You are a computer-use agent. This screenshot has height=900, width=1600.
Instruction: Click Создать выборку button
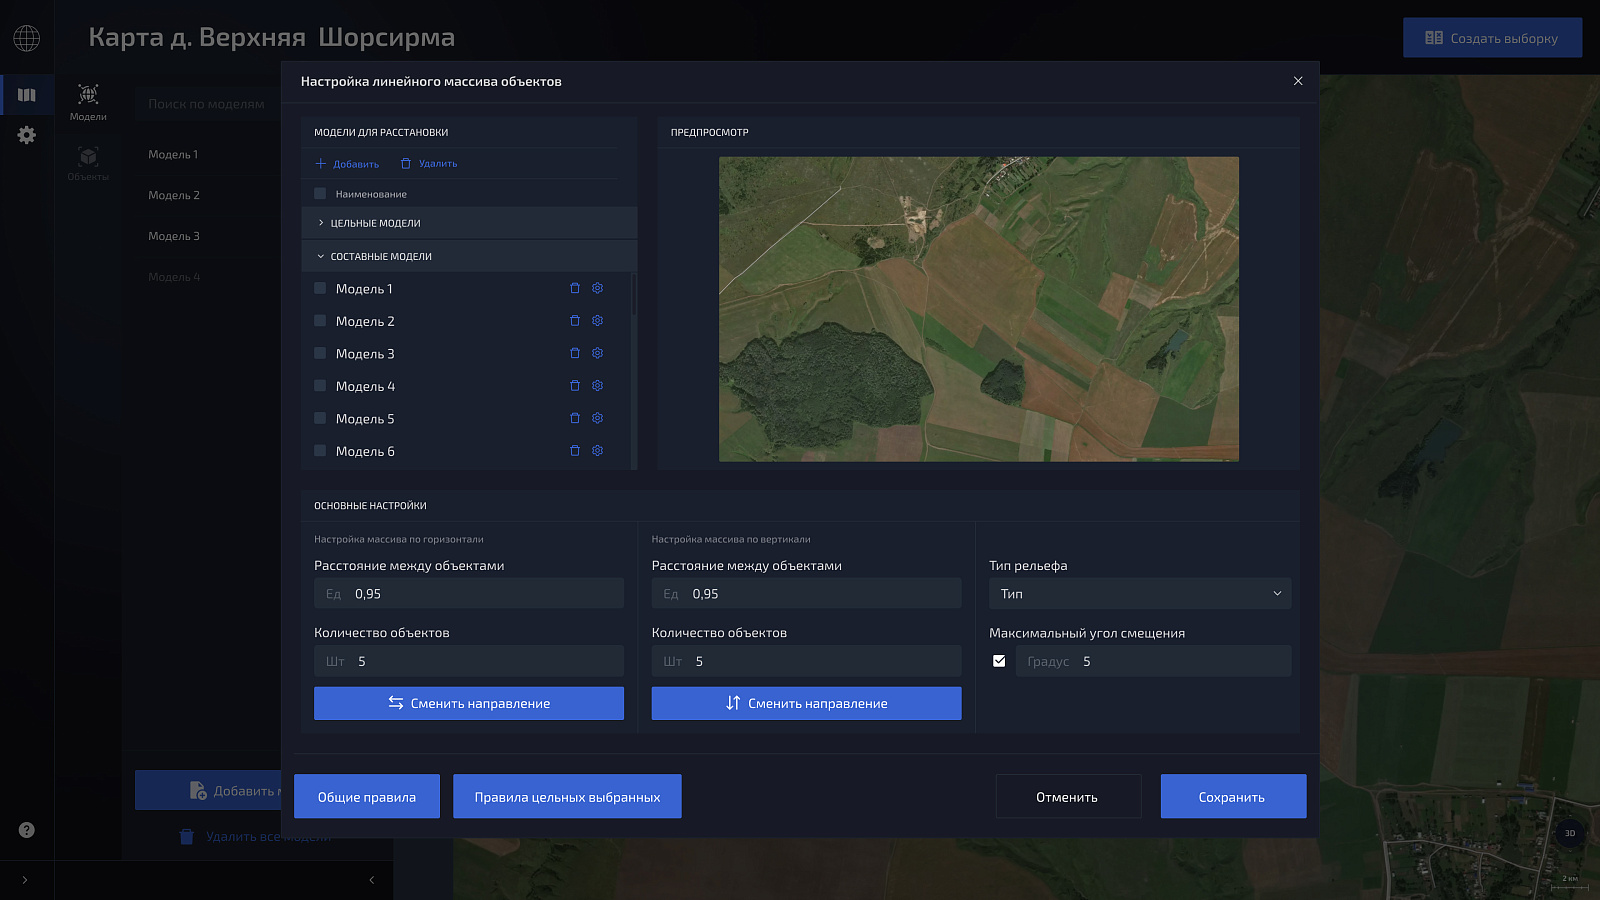(x=1492, y=38)
